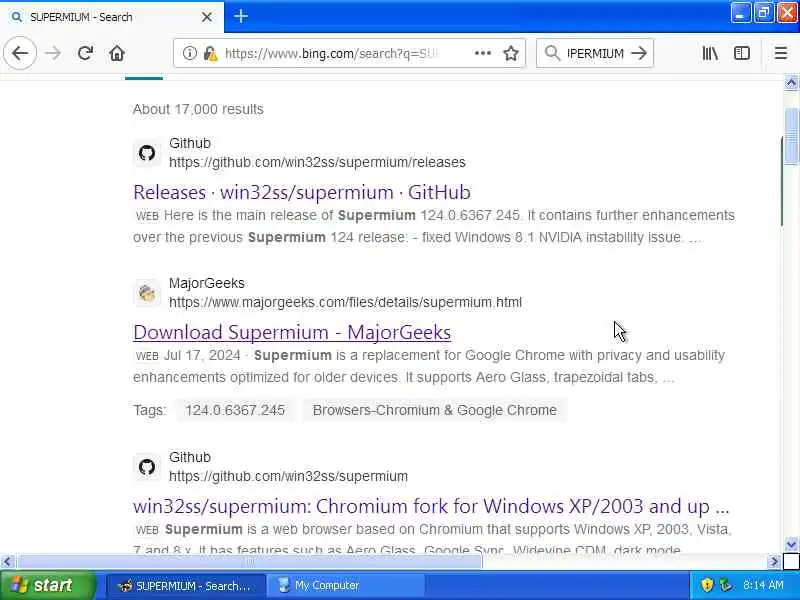Click the forward navigation arrow
800x600 pixels.
(53, 53)
